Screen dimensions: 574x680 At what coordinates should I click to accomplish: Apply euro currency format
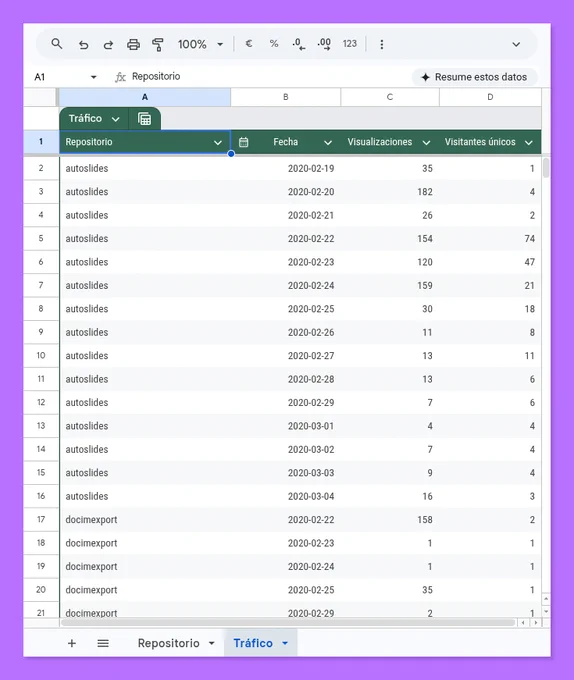click(x=249, y=43)
